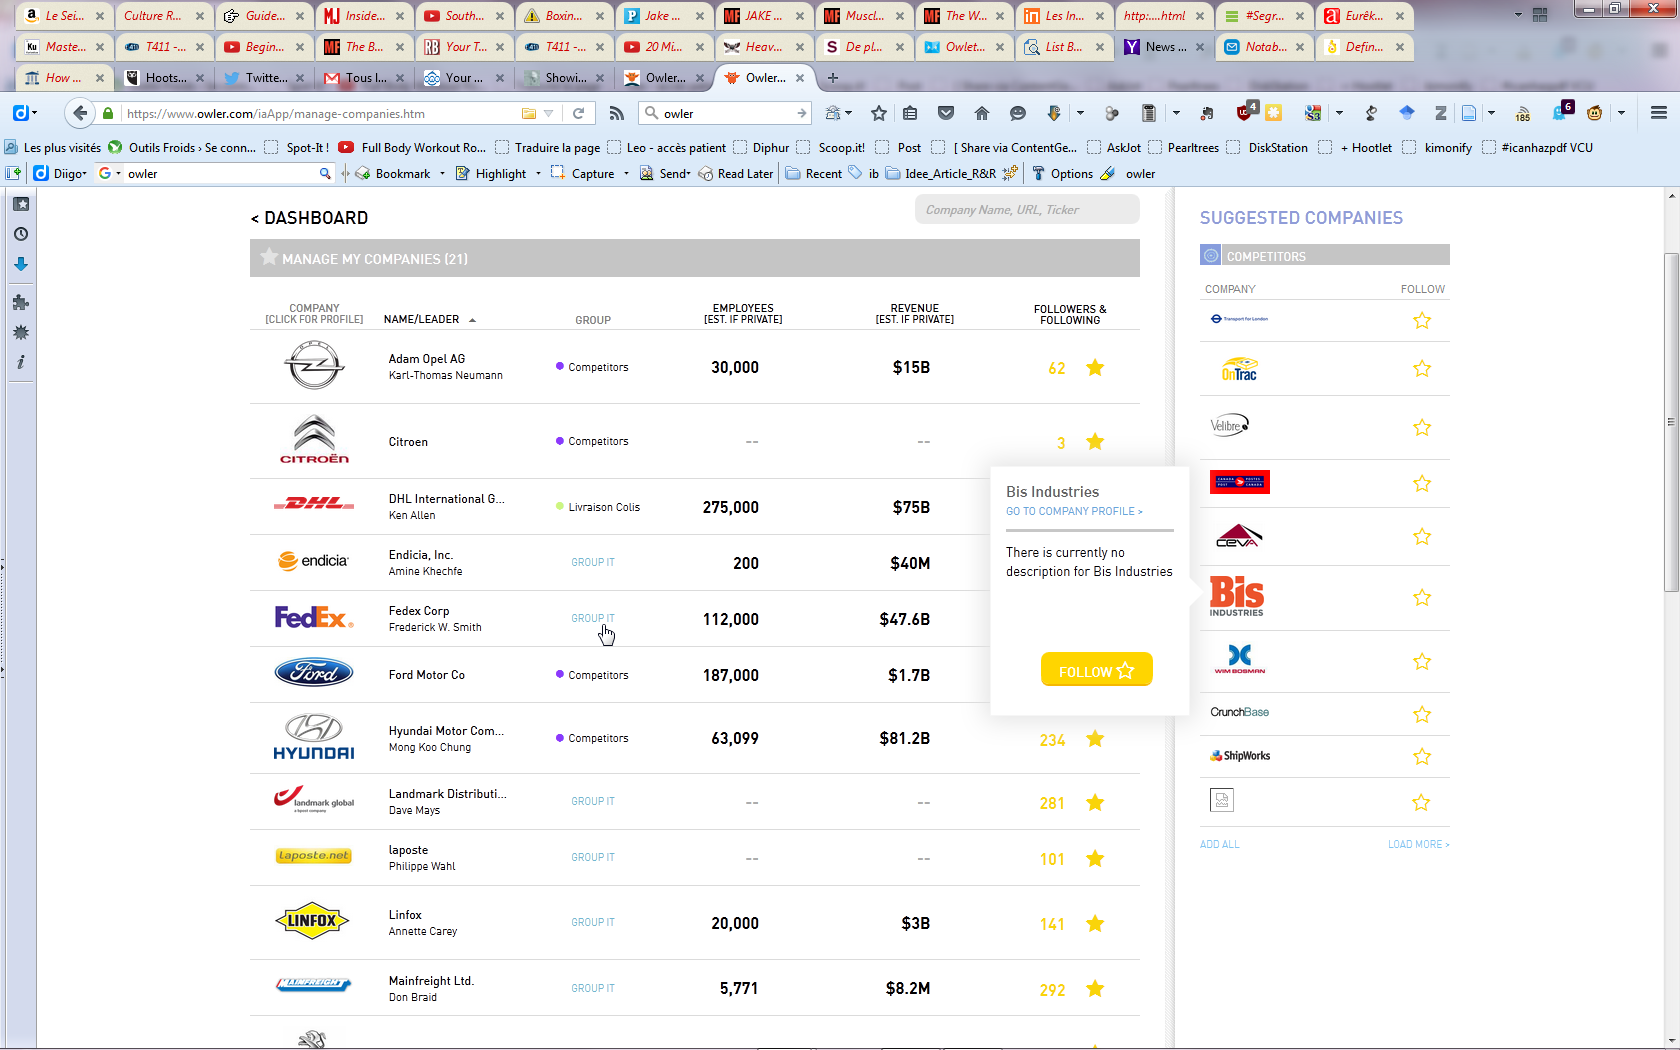Open the Ford logo profile
Screen dimensions: 1680x1050
[314, 672]
